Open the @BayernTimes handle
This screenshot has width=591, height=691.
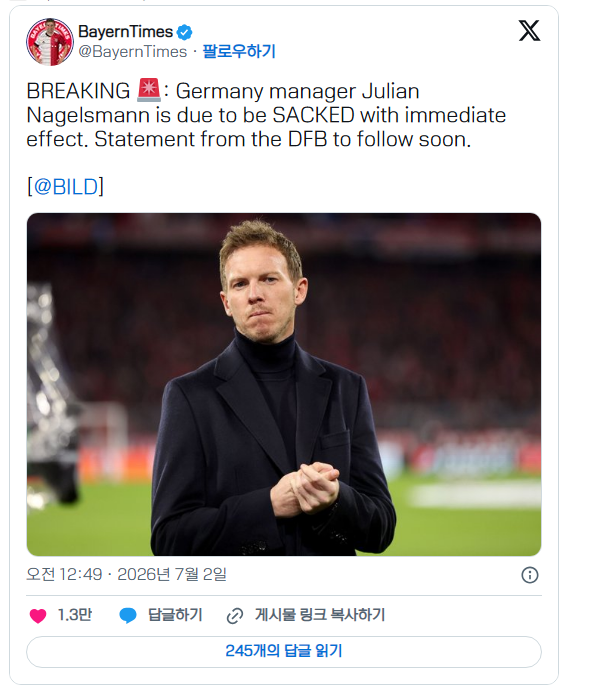coord(133,52)
